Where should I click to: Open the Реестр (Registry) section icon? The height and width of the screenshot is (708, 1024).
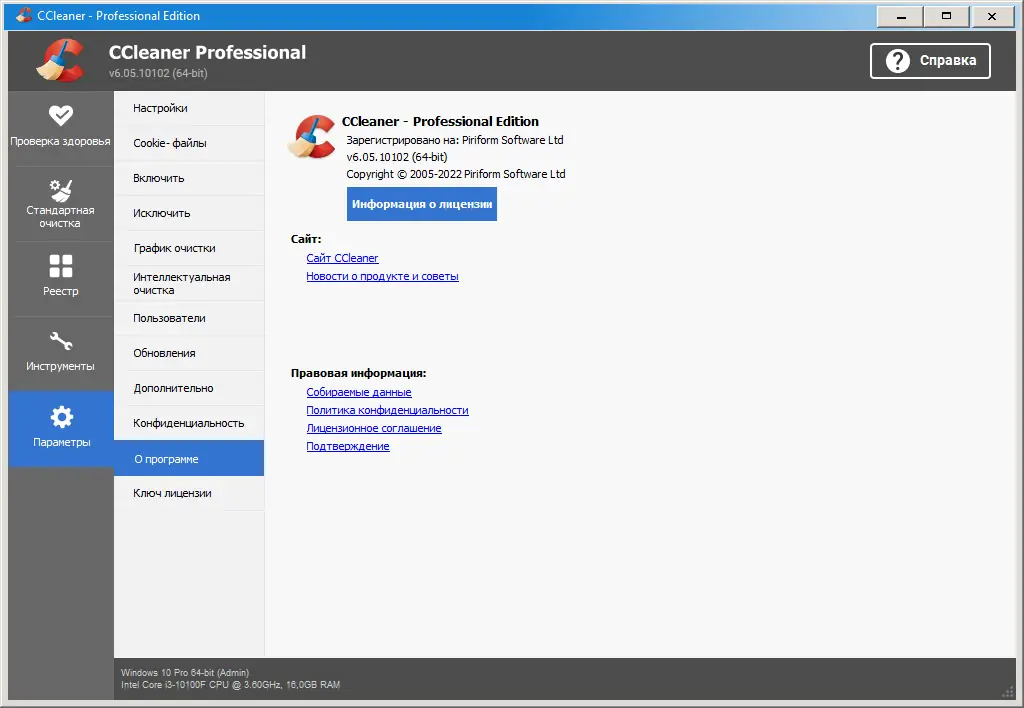[x=60, y=263]
